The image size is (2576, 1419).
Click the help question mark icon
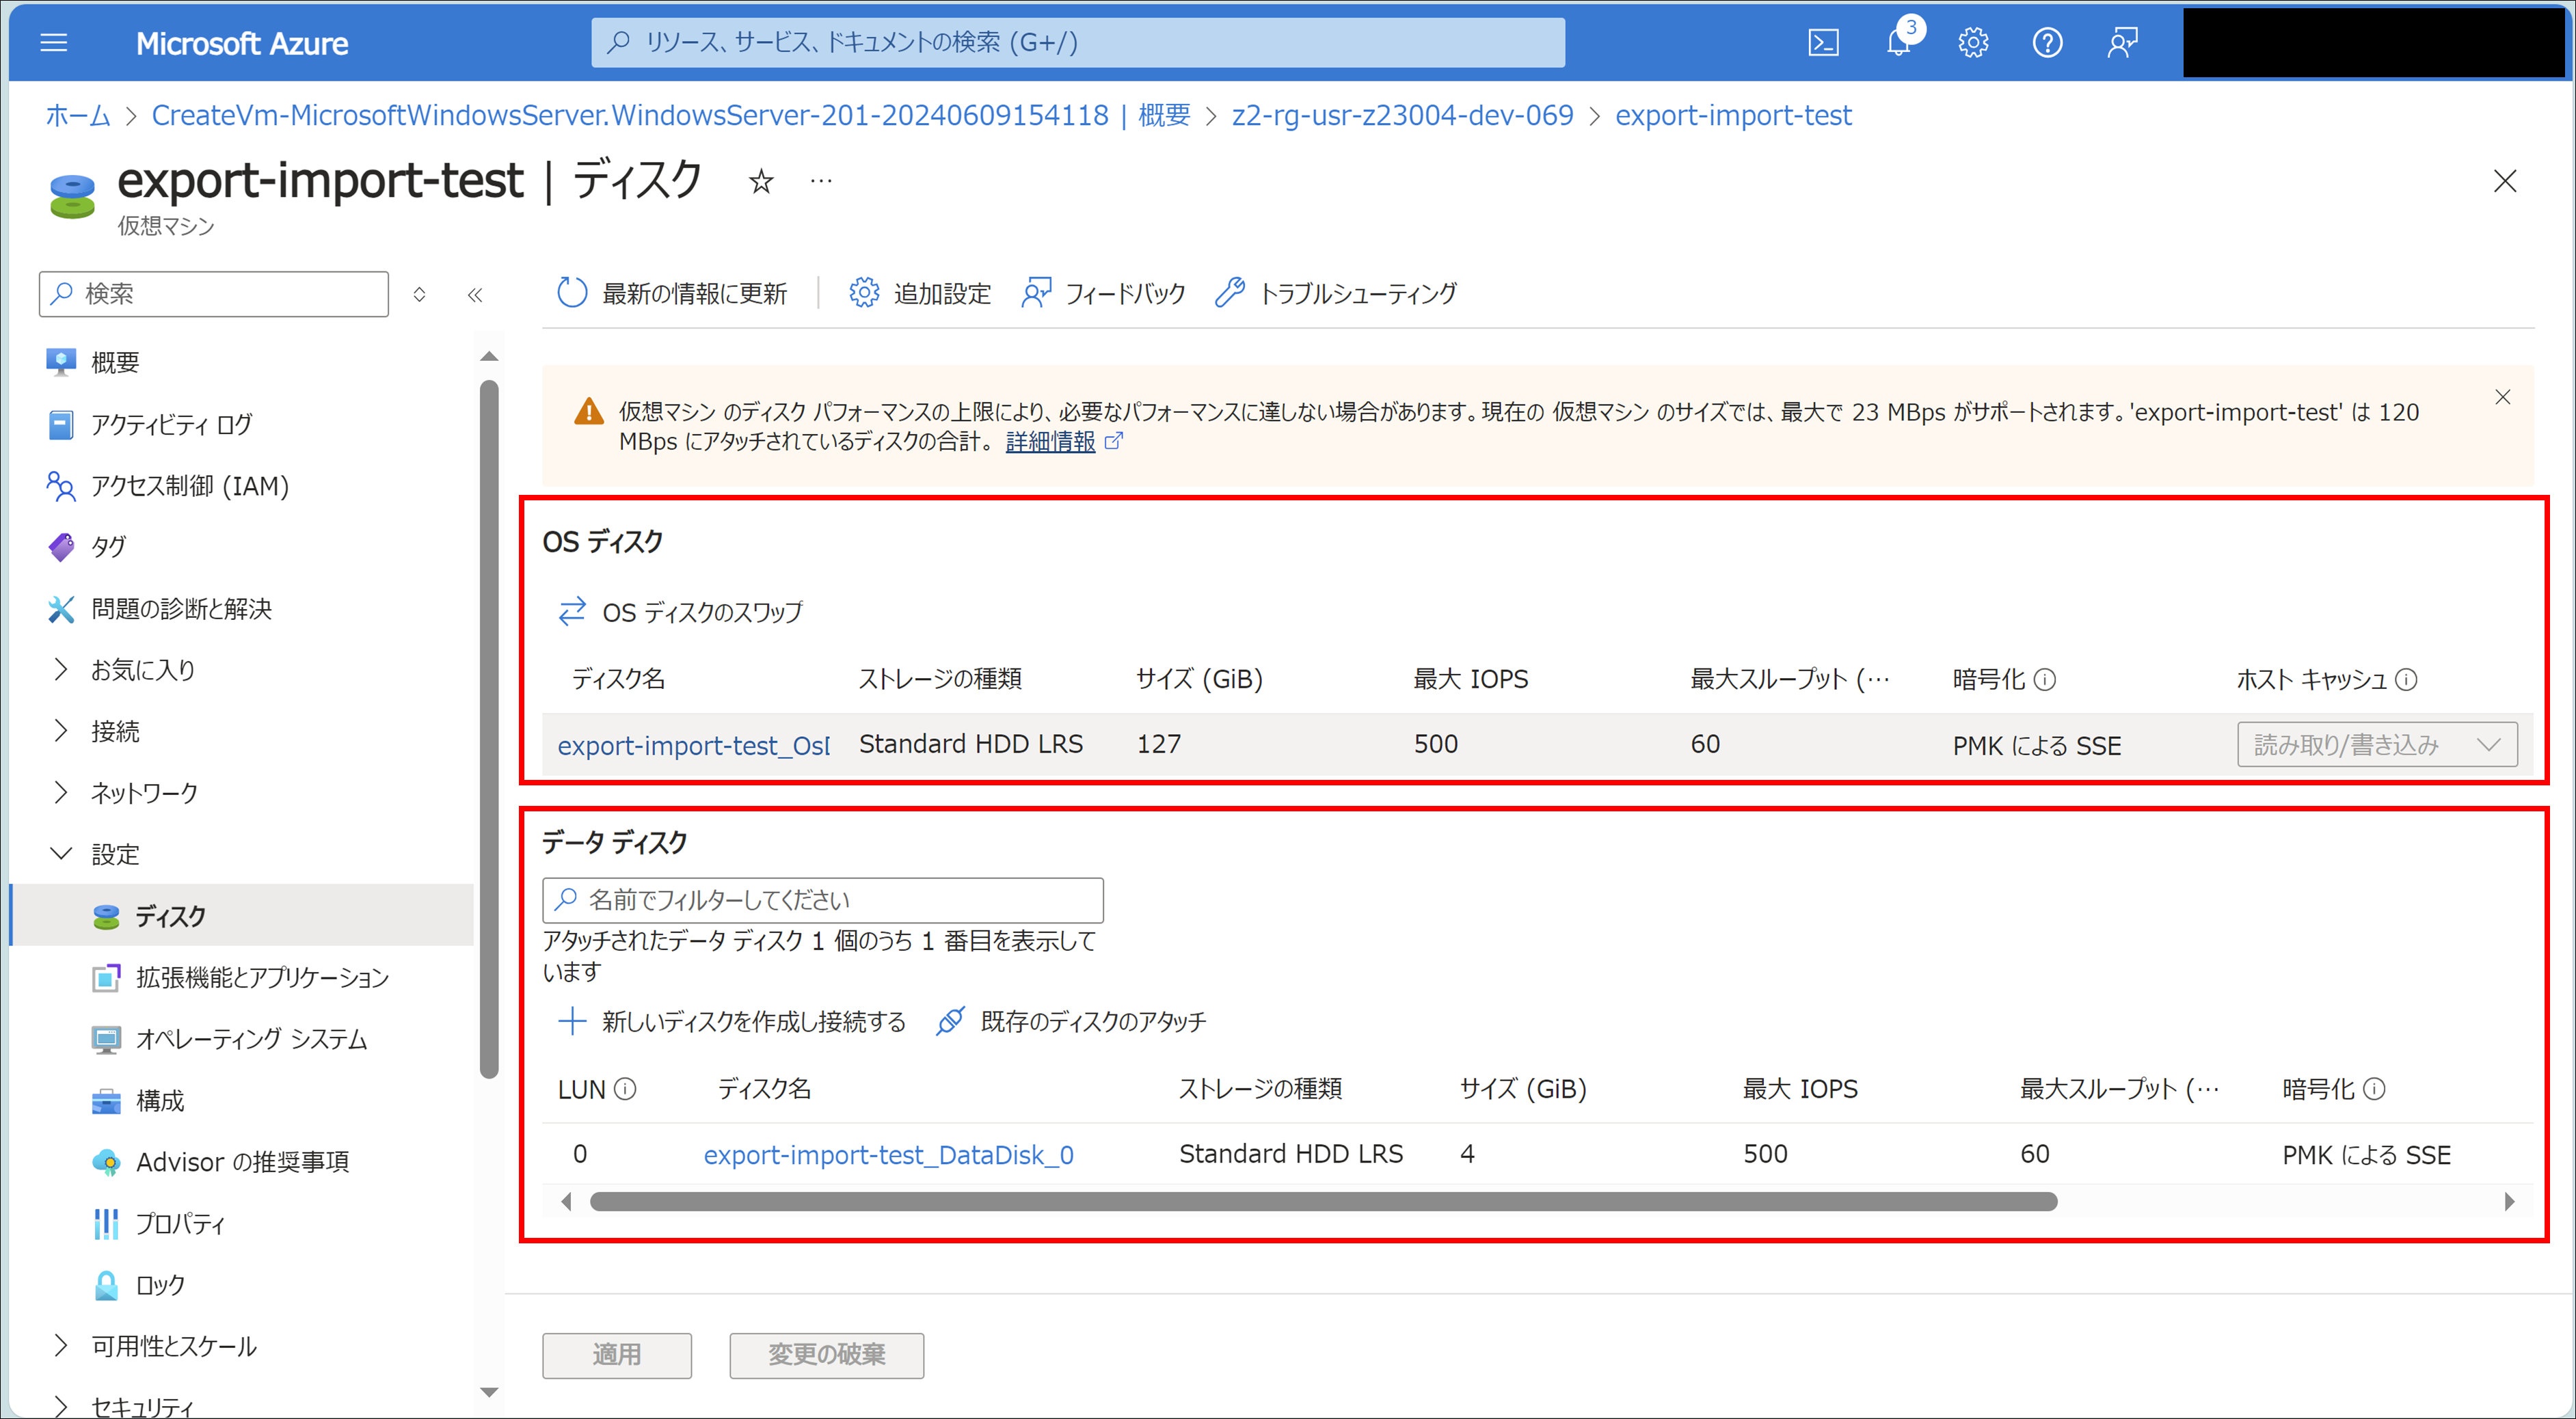(x=2047, y=43)
